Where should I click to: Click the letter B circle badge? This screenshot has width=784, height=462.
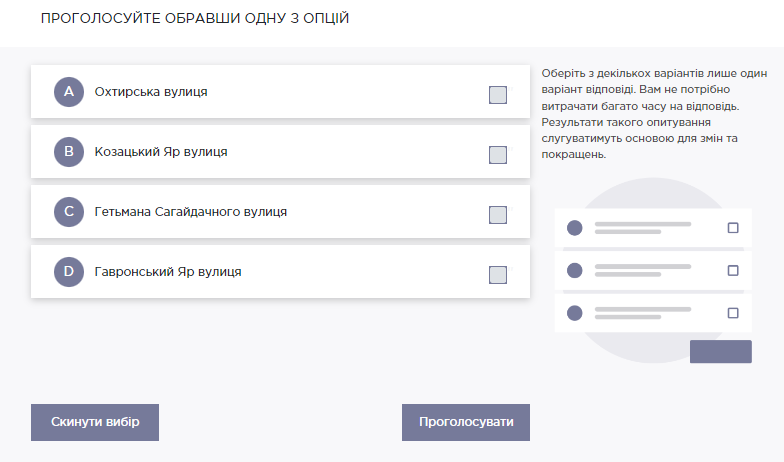coord(69,152)
